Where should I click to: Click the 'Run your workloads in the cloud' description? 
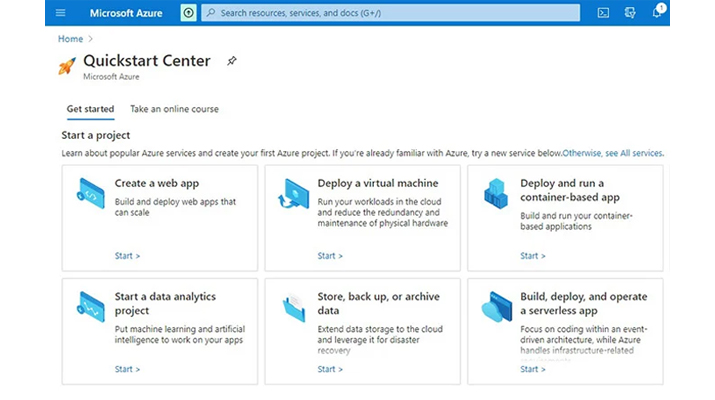[x=383, y=212]
